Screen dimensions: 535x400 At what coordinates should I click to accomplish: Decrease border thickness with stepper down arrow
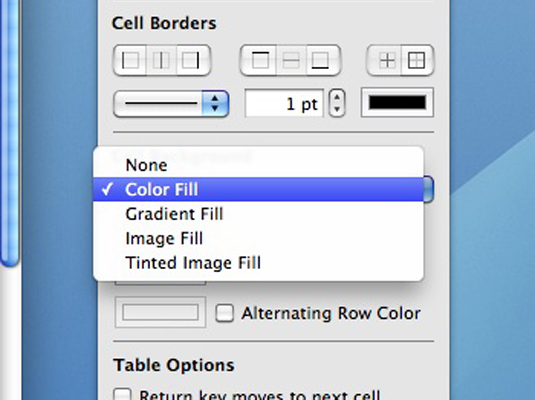point(337,110)
